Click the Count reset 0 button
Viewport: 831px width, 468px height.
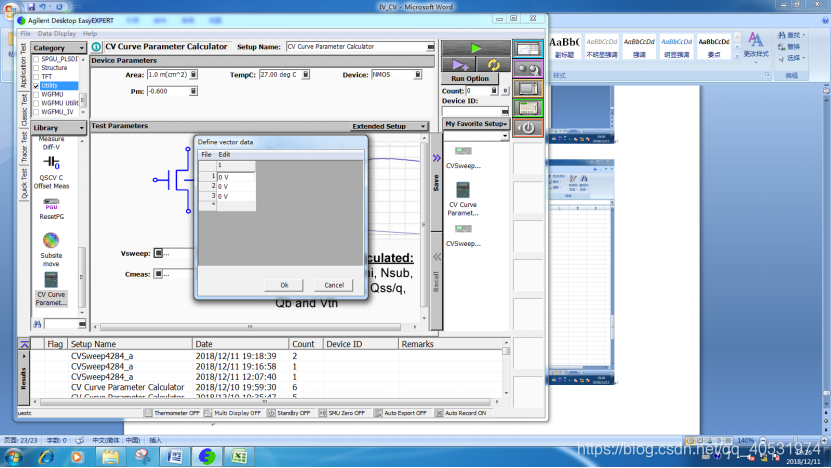tap(505, 91)
